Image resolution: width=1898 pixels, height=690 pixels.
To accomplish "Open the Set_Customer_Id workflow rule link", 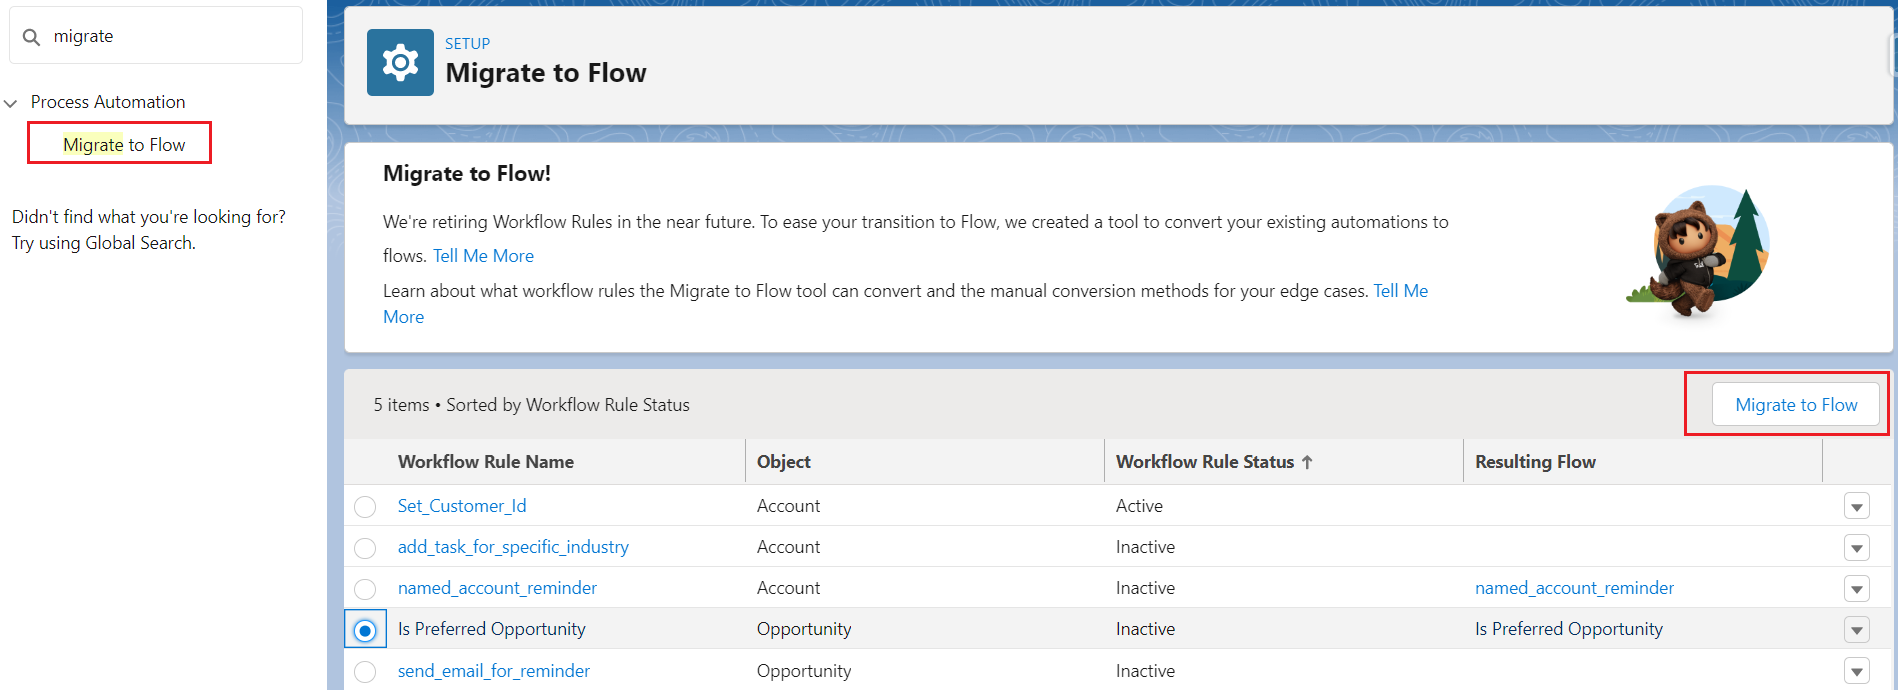I will (x=462, y=506).
